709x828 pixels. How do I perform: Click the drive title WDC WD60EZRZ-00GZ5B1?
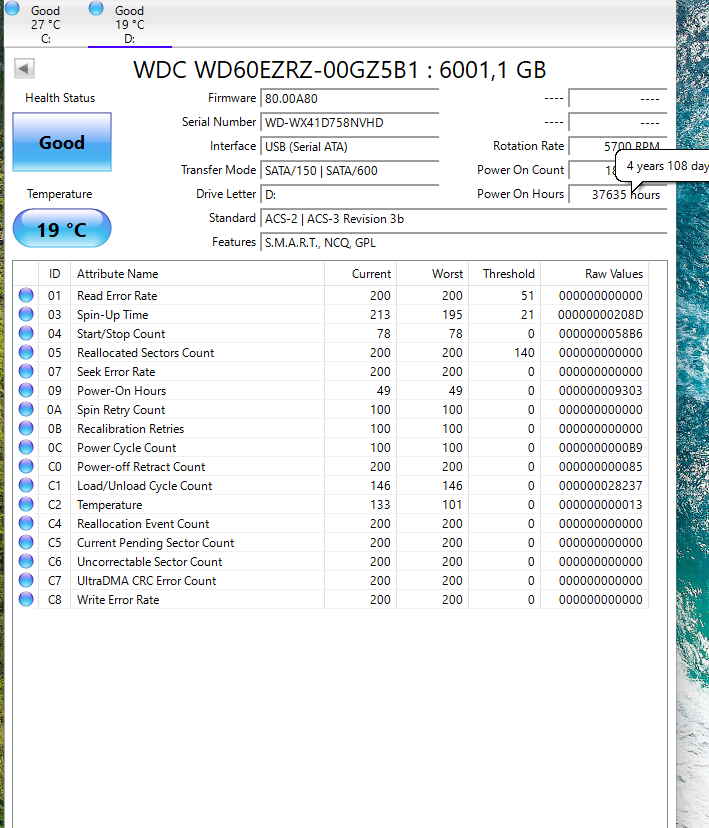point(276,70)
